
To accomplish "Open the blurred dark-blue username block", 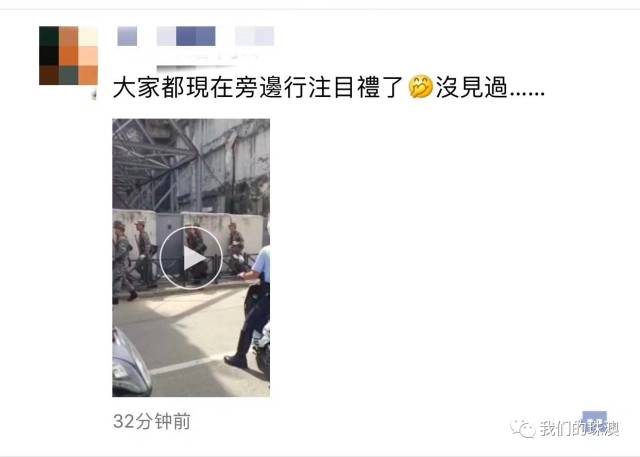I will 196,36.
